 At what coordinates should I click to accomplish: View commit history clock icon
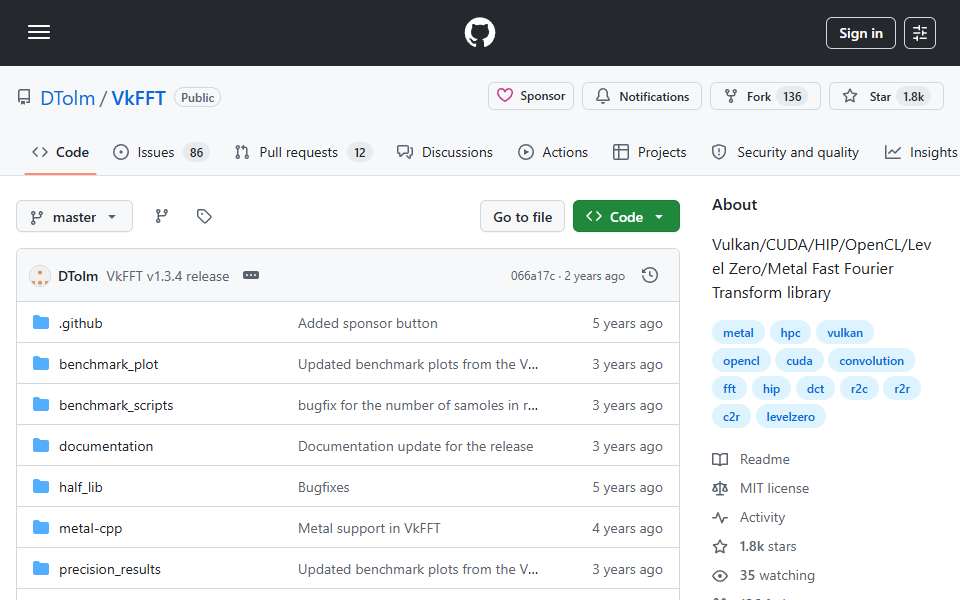[x=650, y=276]
